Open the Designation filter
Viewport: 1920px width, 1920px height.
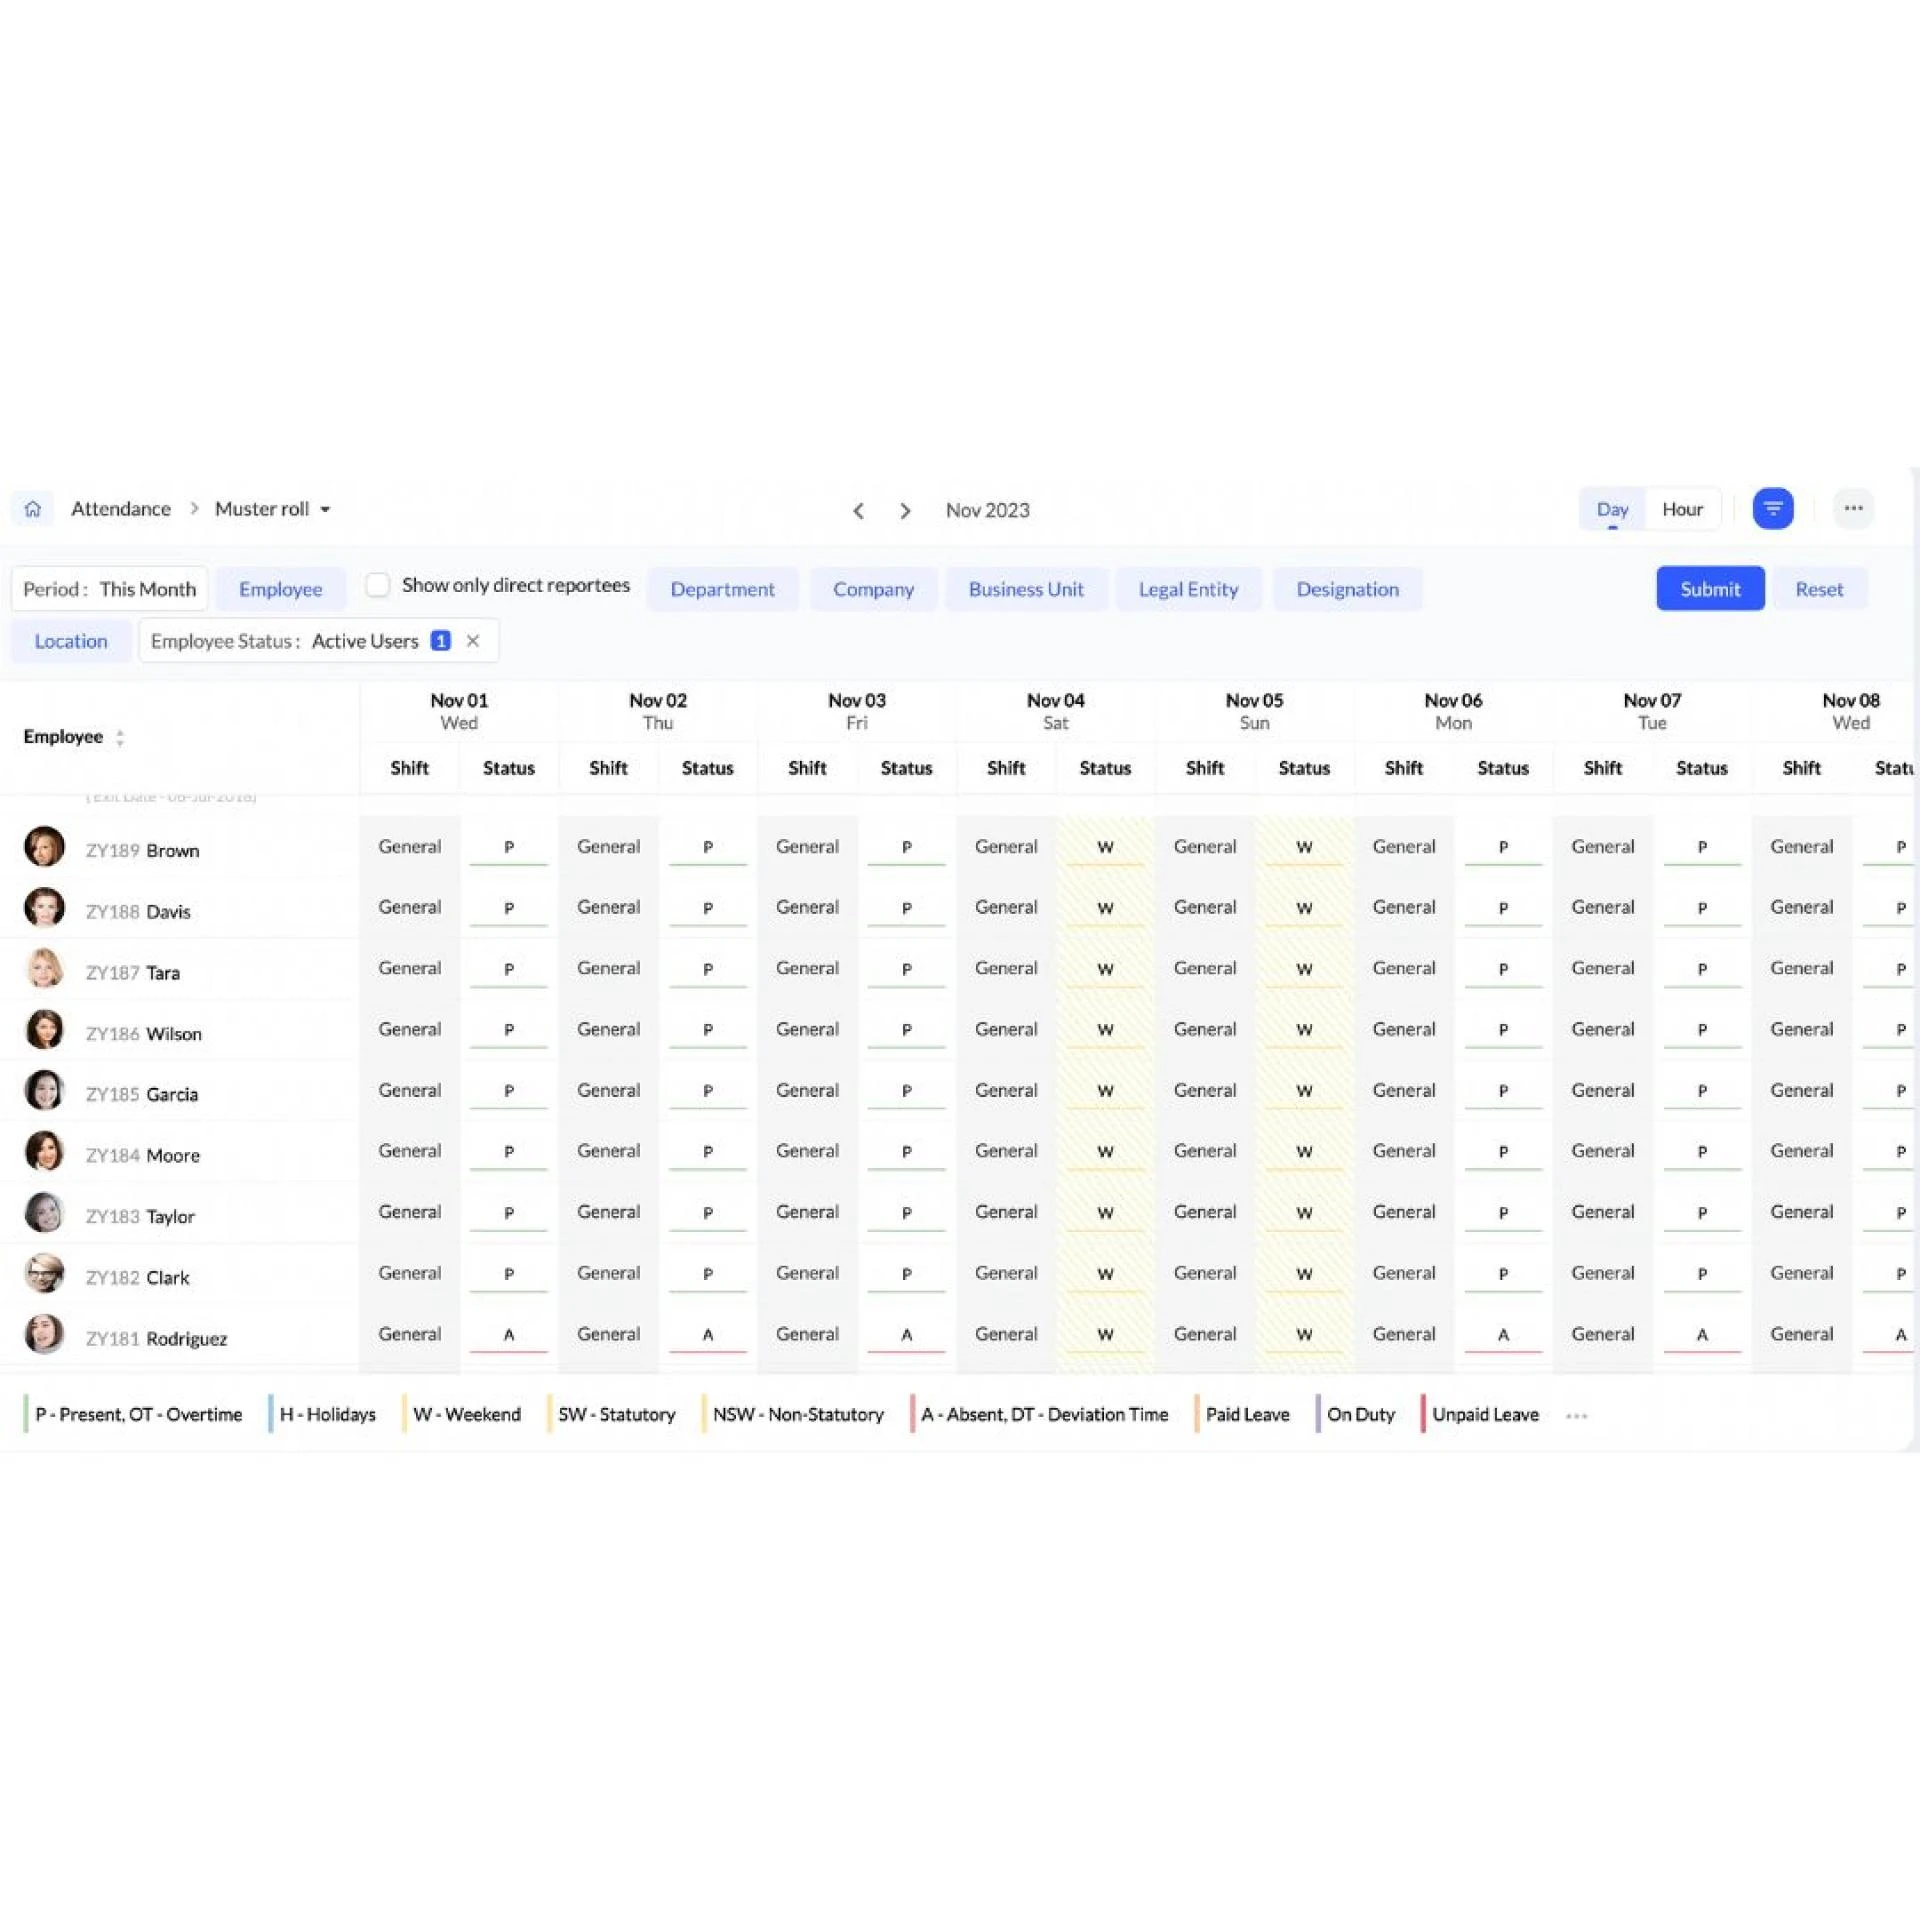[1347, 589]
